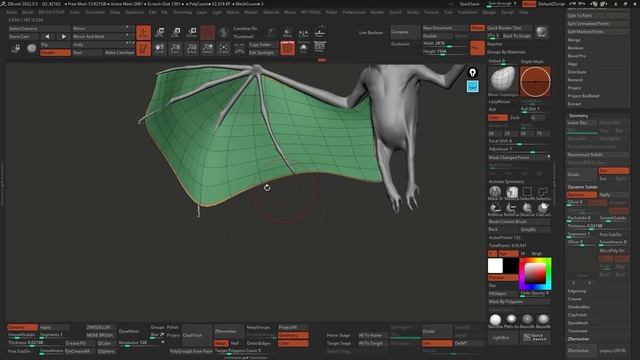
Task: Open the Transform menu
Action: click(467, 12)
